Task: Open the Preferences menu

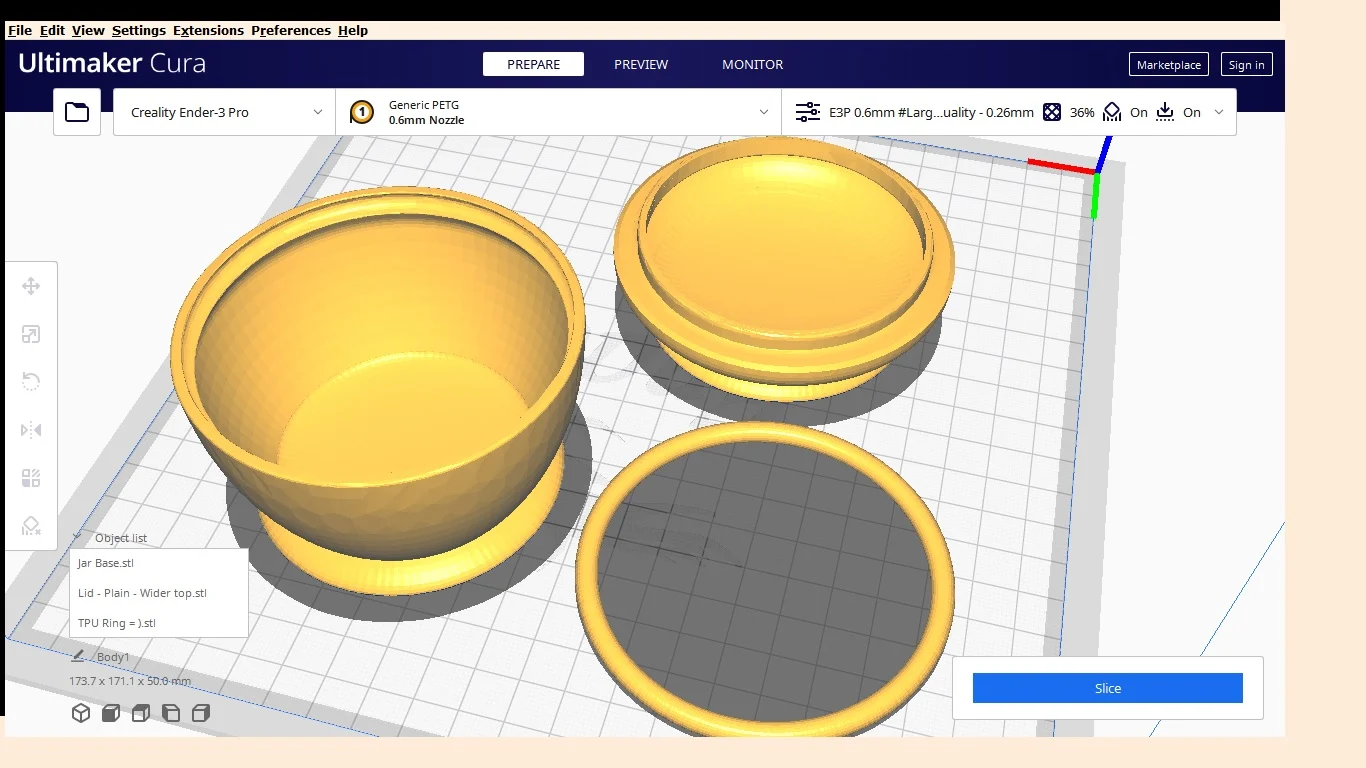Action: pos(291,30)
